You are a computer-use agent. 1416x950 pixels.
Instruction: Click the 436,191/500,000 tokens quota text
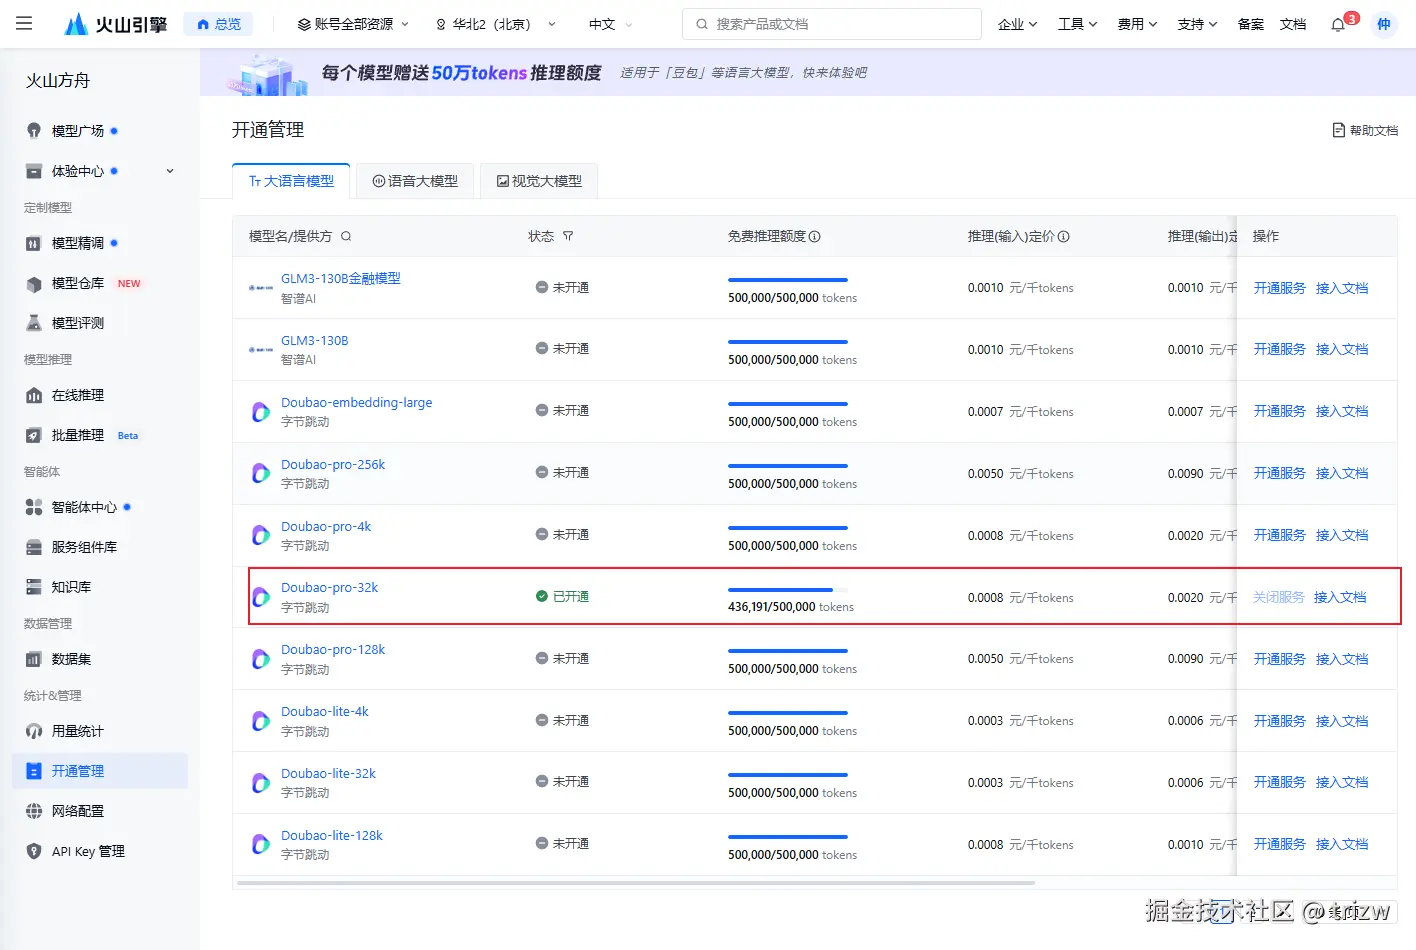pyautogui.click(x=791, y=607)
